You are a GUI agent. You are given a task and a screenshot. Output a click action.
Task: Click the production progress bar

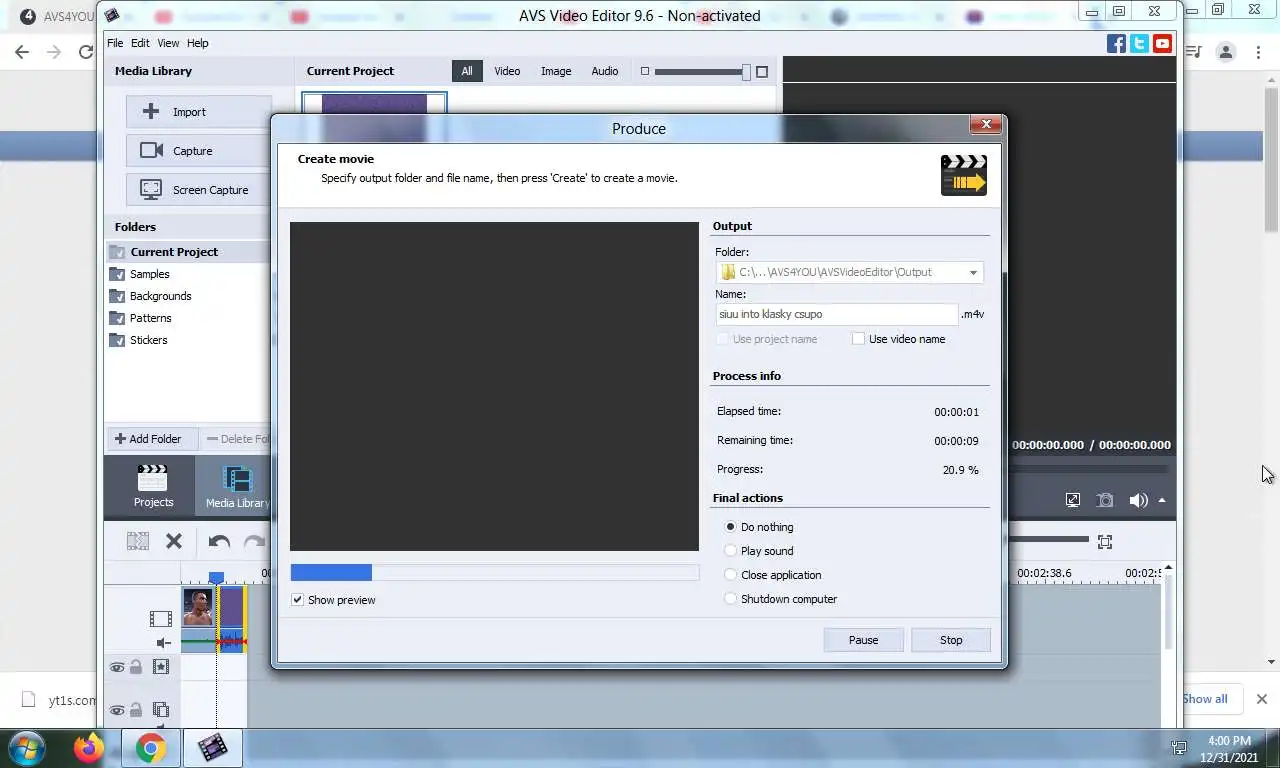(x=494, y=573)
